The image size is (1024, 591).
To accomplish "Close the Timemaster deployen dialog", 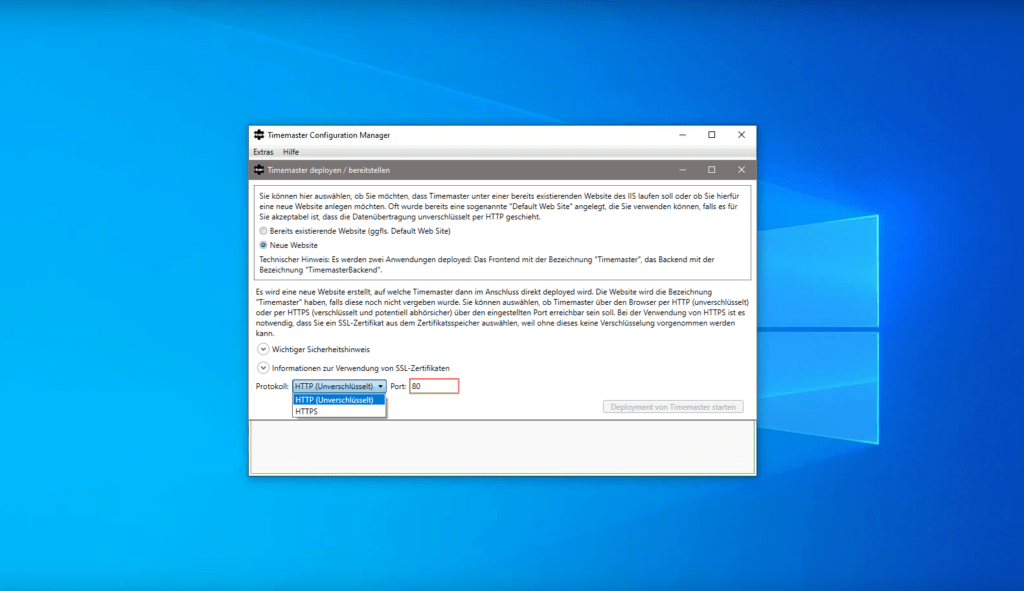I will 741,170.
